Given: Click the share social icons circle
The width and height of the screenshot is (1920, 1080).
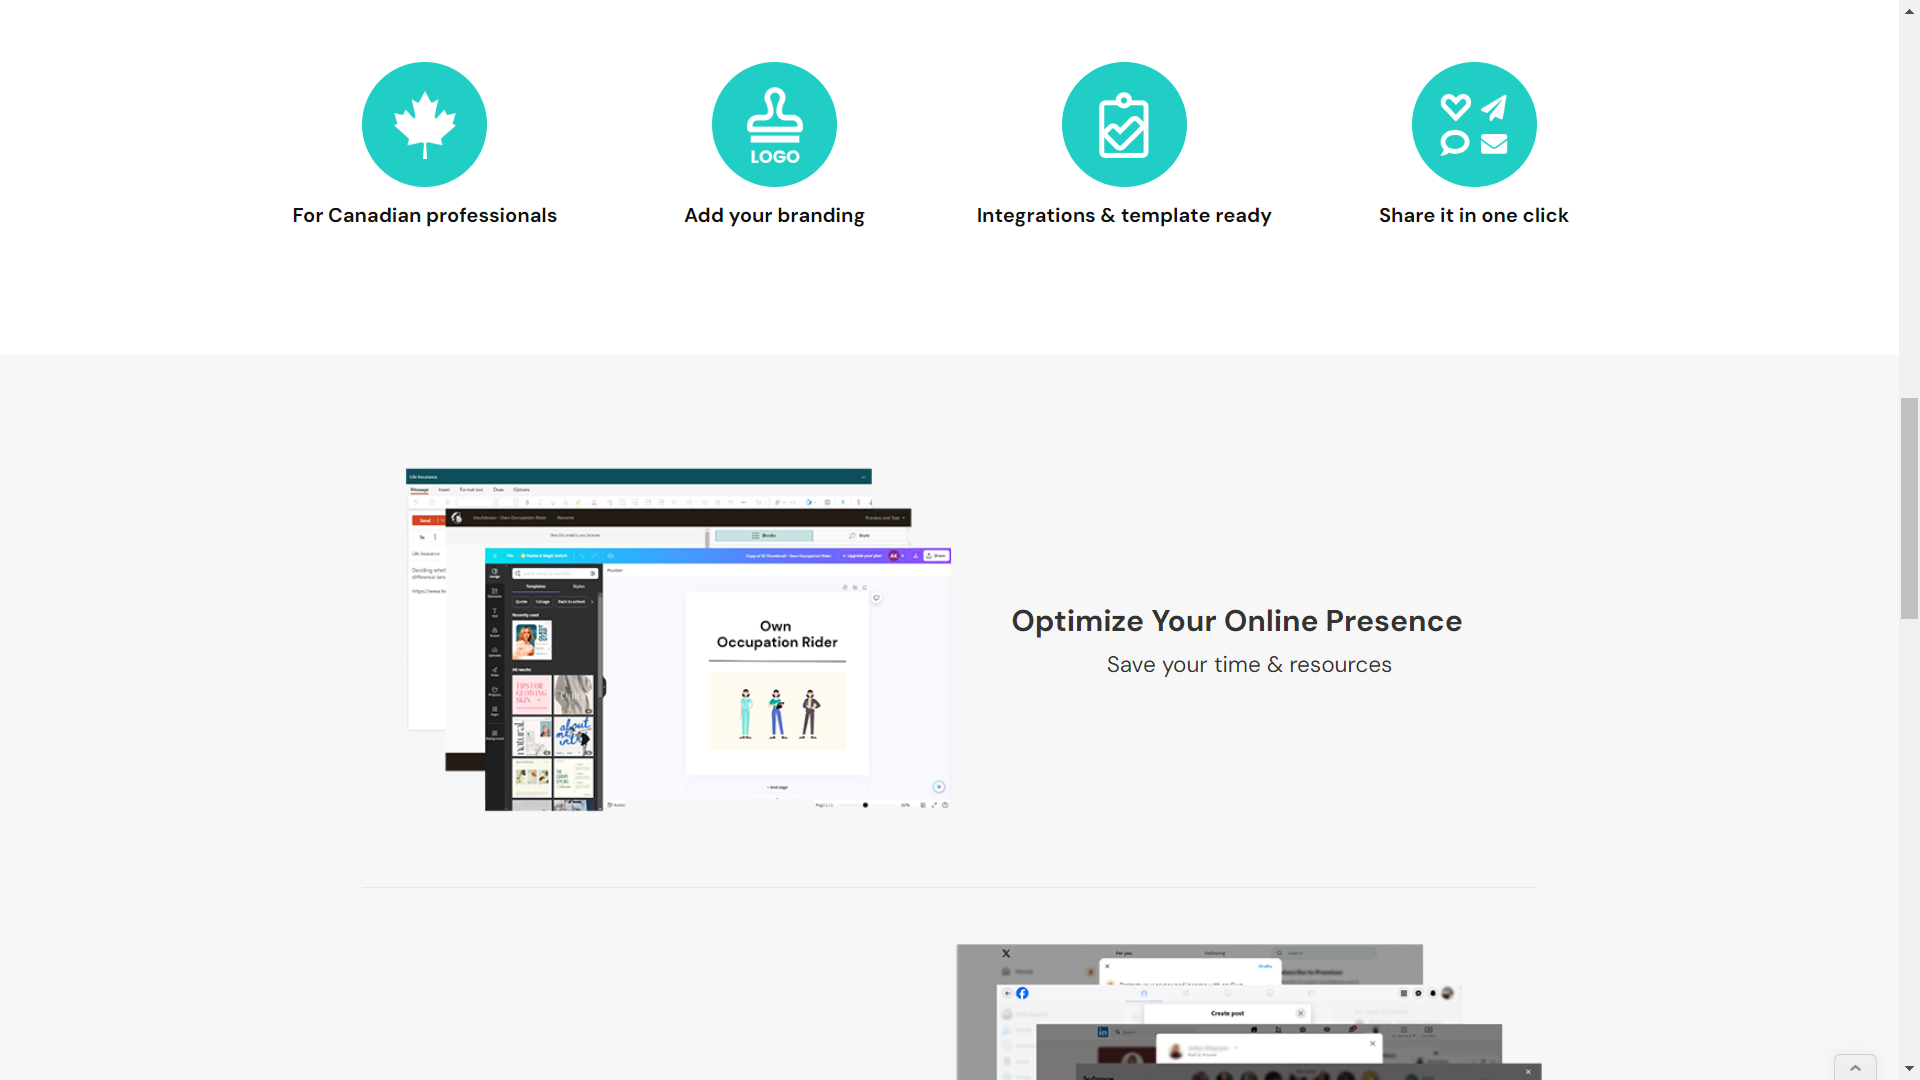Looking at the screenshot, I should pos(1474,125).
